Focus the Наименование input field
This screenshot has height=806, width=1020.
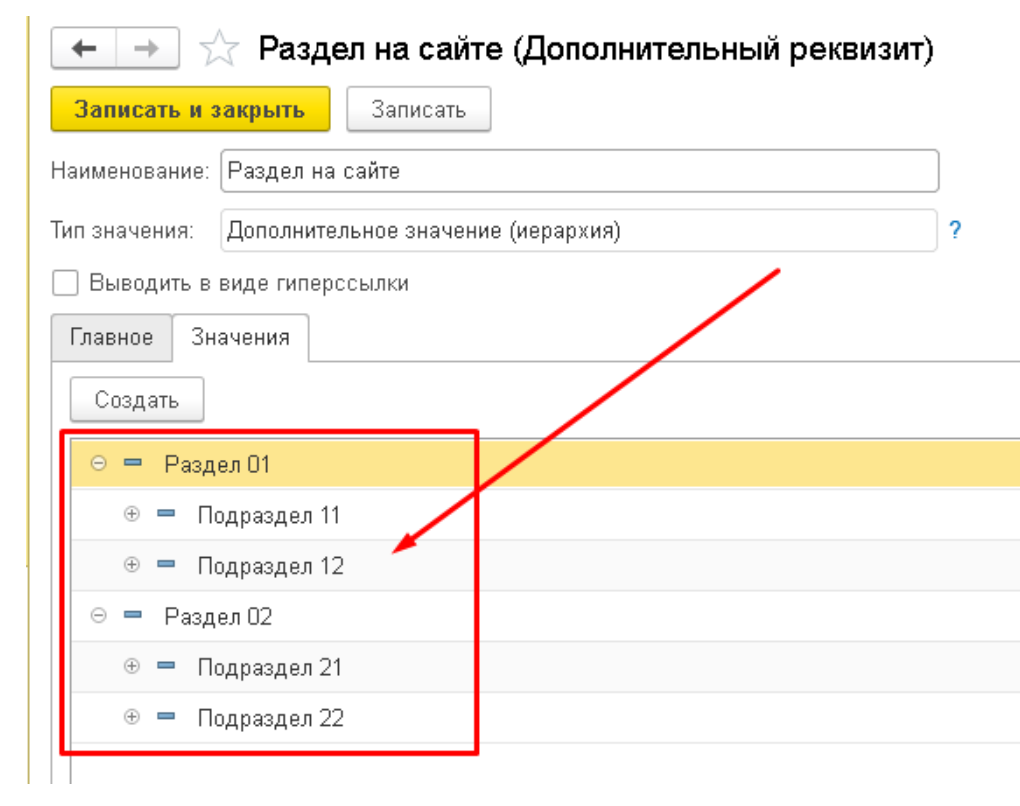point(580,171)
